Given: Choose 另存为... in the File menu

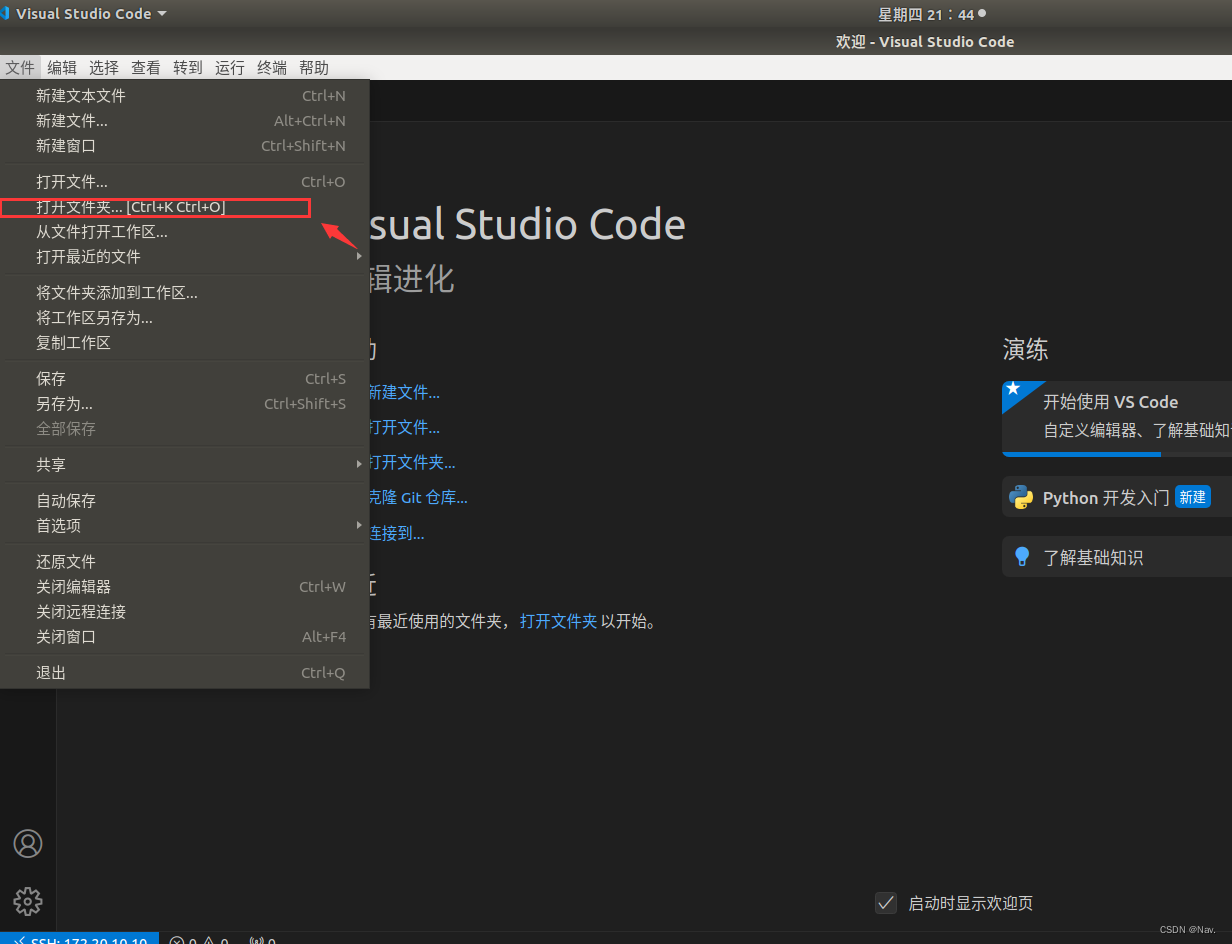Looking at the screenshot, I should [185, 404].
